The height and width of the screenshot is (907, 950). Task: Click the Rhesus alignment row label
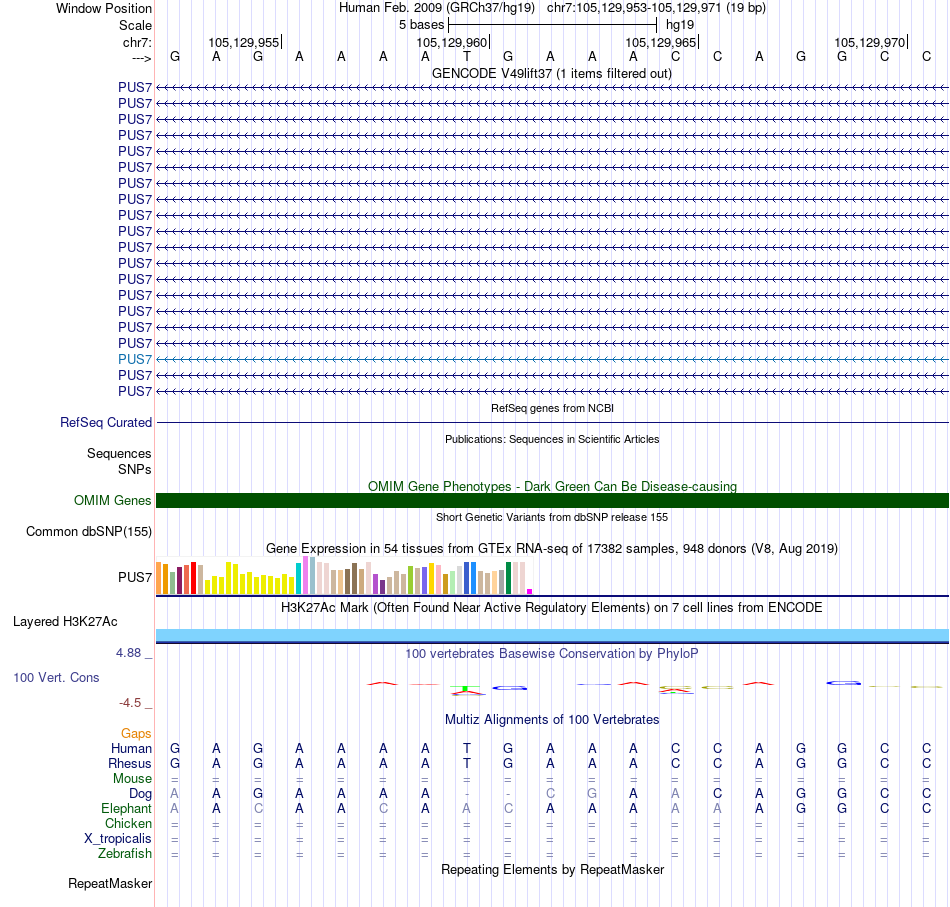coord(130,763)
